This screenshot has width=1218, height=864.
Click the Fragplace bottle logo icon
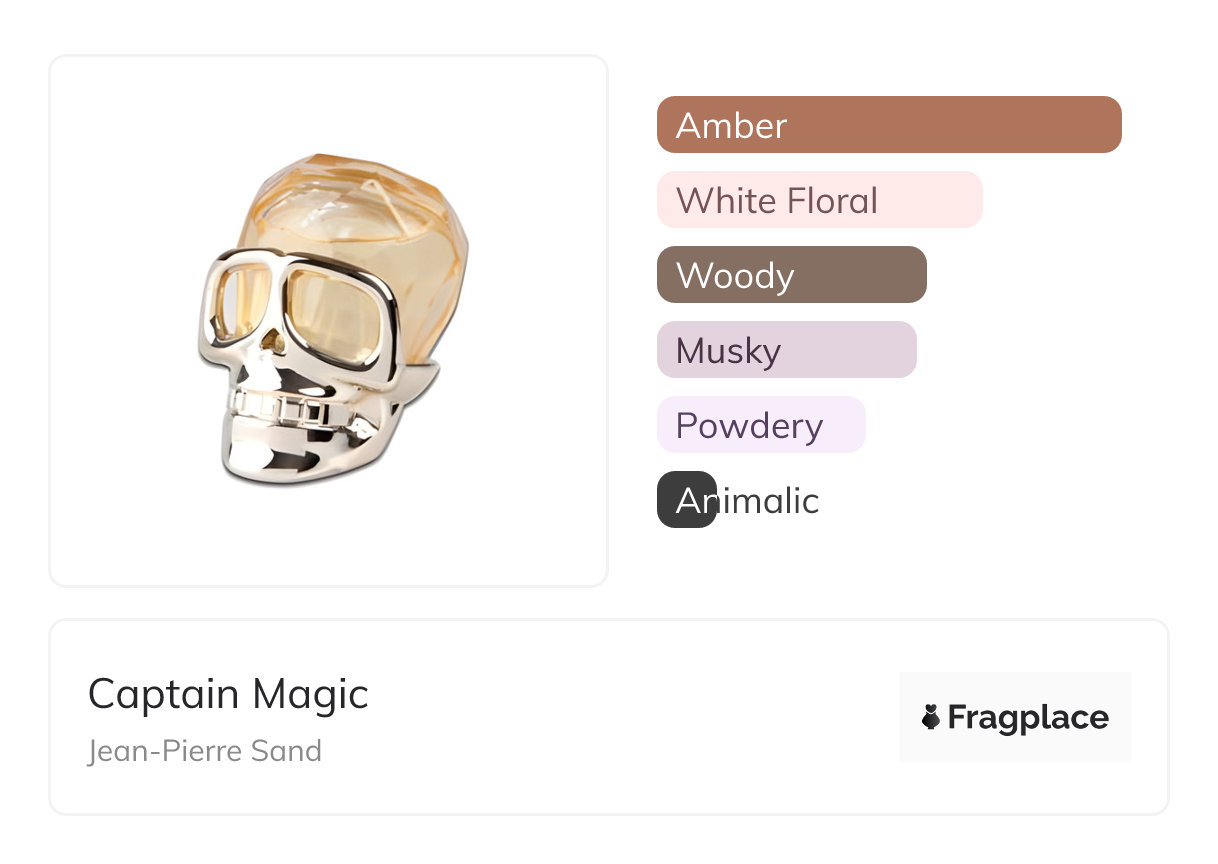pyautogui.click(x=931, y=717)
